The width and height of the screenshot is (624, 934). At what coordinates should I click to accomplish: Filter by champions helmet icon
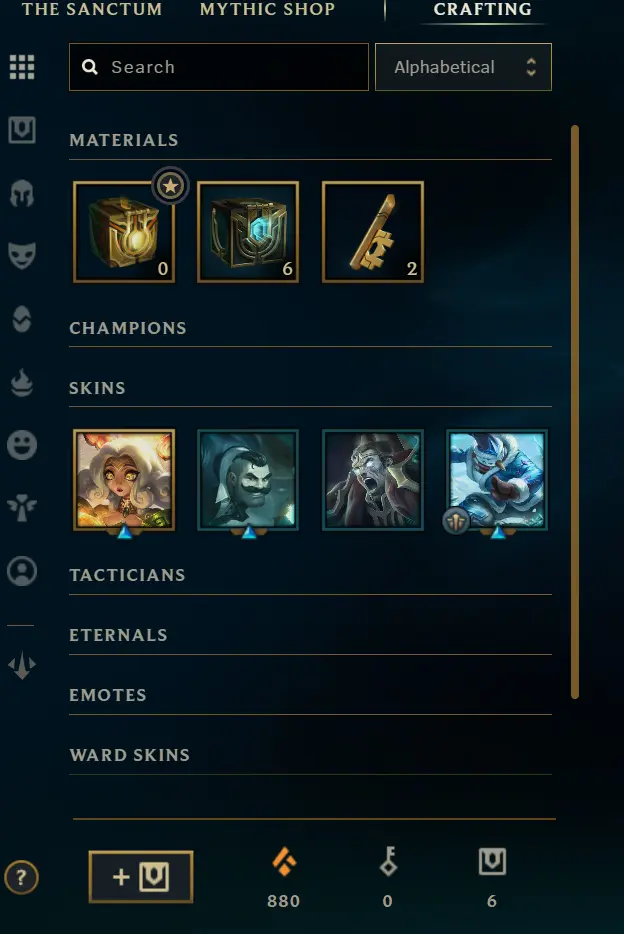pos(22,194)
